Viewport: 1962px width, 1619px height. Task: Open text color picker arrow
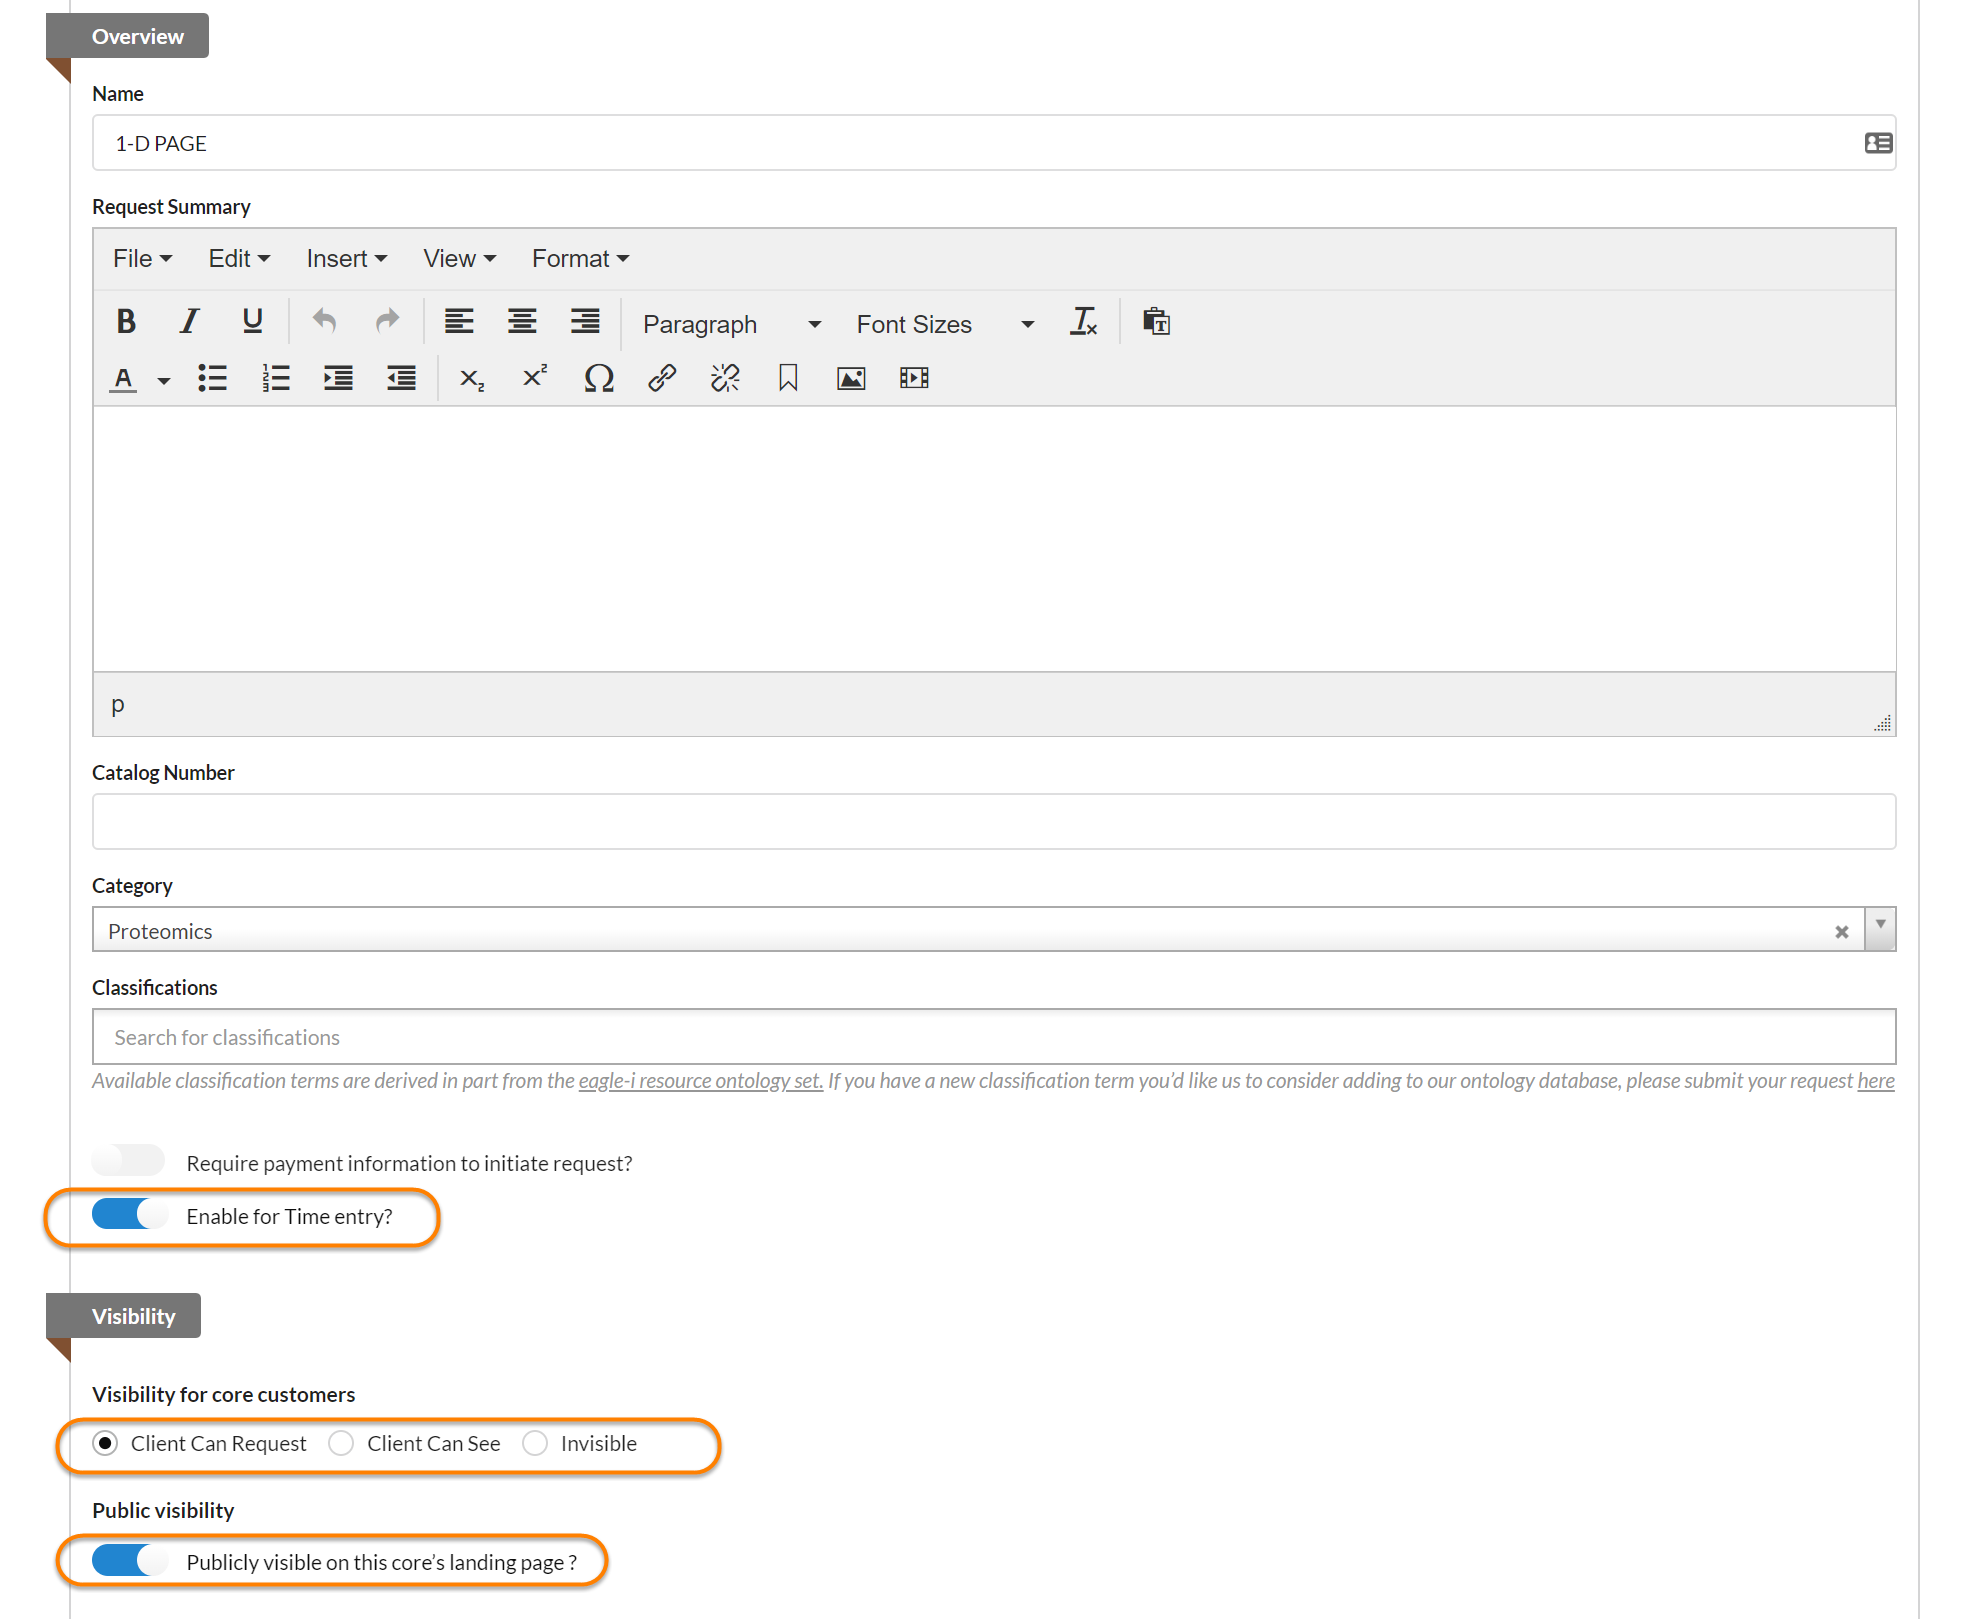click(164, 381)
